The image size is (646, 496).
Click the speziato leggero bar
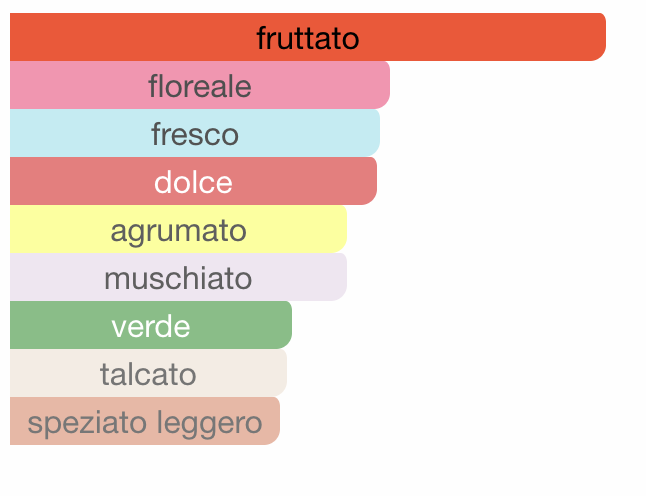(x=145, y=421)
